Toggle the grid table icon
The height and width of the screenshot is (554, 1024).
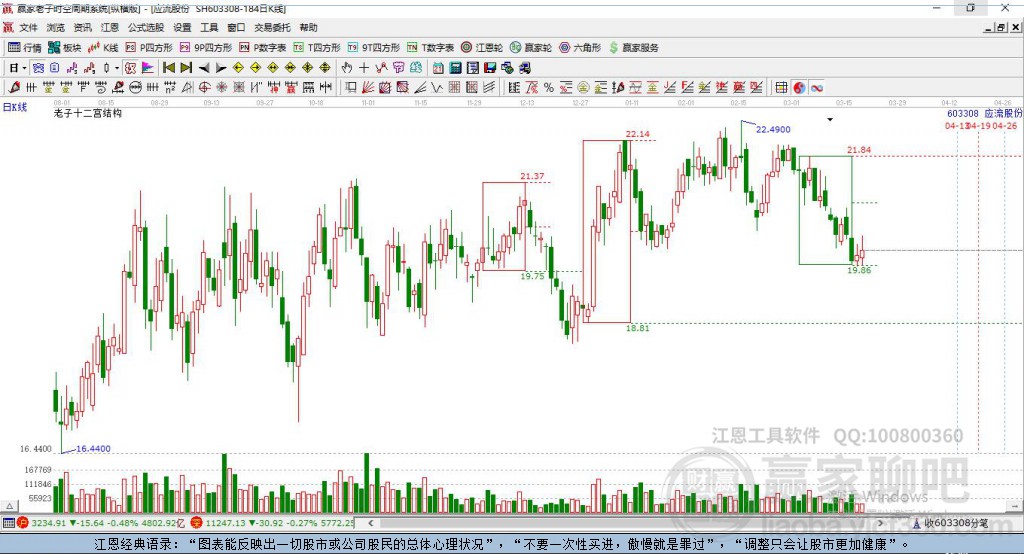[781, 88]
